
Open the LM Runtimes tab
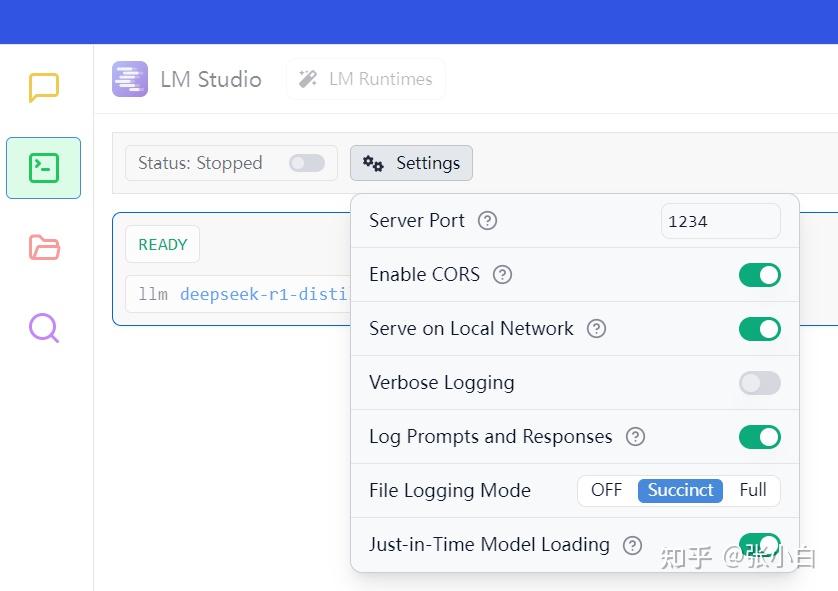[x=366, y=79]
